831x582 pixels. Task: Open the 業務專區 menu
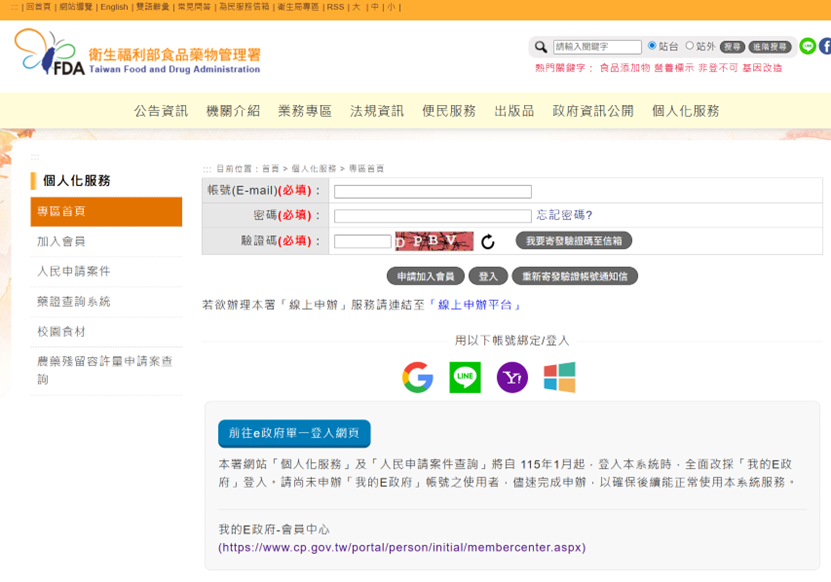point(305,111)
